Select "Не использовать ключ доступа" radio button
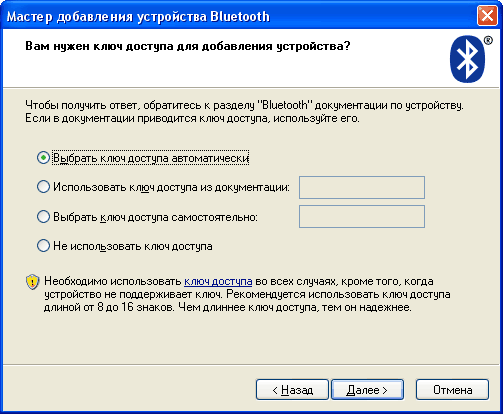503x414 pixels. (x=43, y=246)
